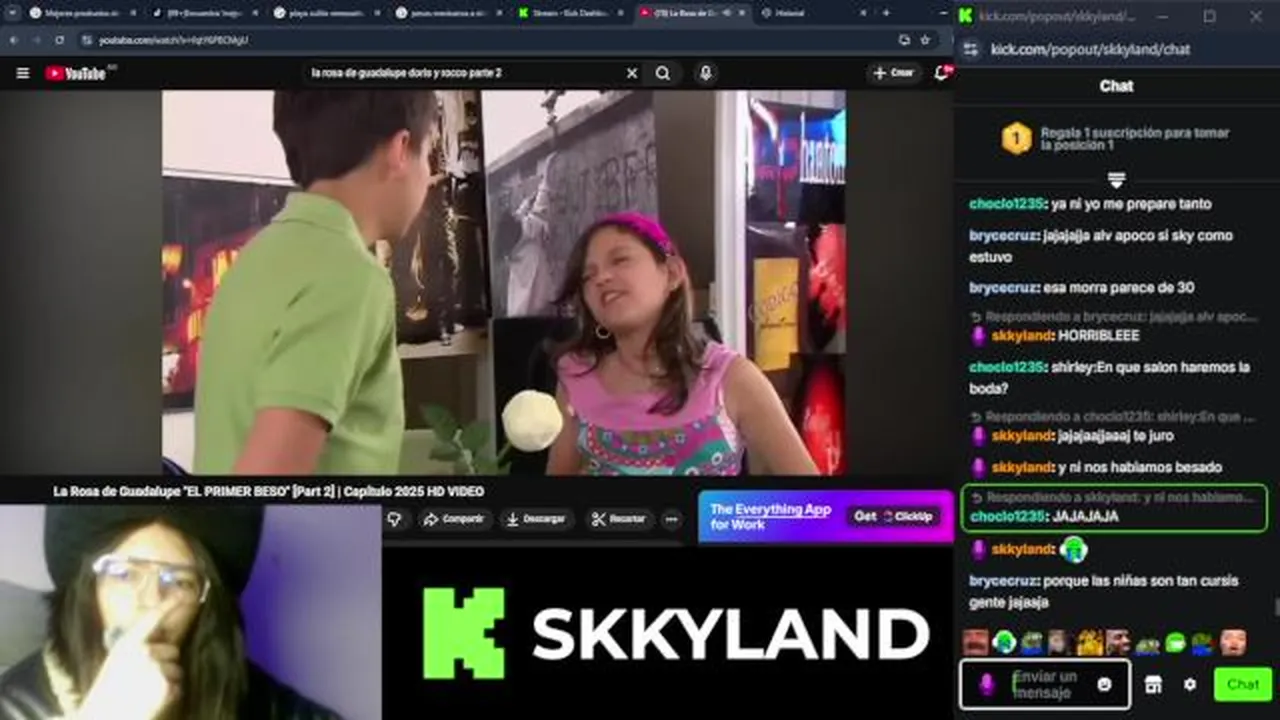This screenshot has height=720, width=1280.
Task: Go back in the browser
Action: 14,40
